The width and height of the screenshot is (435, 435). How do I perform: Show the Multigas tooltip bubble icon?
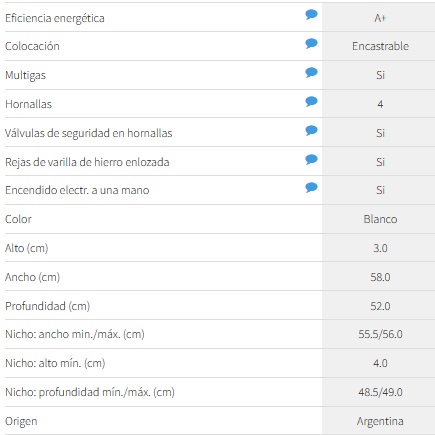tap(311, 72)
